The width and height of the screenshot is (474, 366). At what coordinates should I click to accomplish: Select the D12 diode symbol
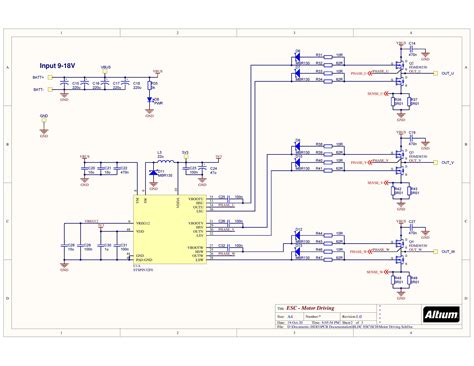pyautogui.click(x=297, y=236)
